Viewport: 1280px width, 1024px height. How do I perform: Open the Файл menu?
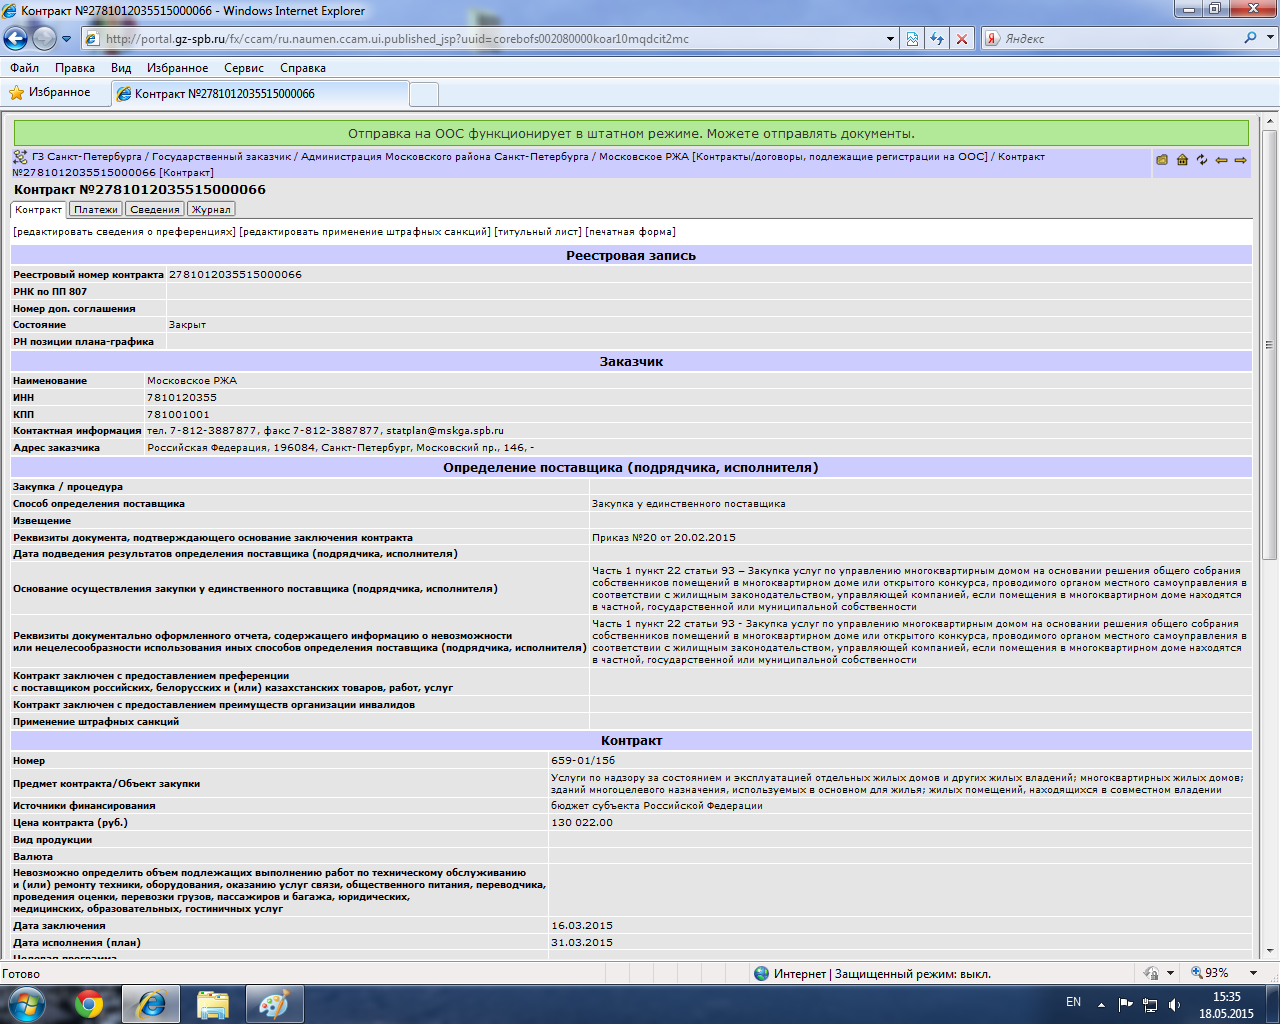(24, 68)
